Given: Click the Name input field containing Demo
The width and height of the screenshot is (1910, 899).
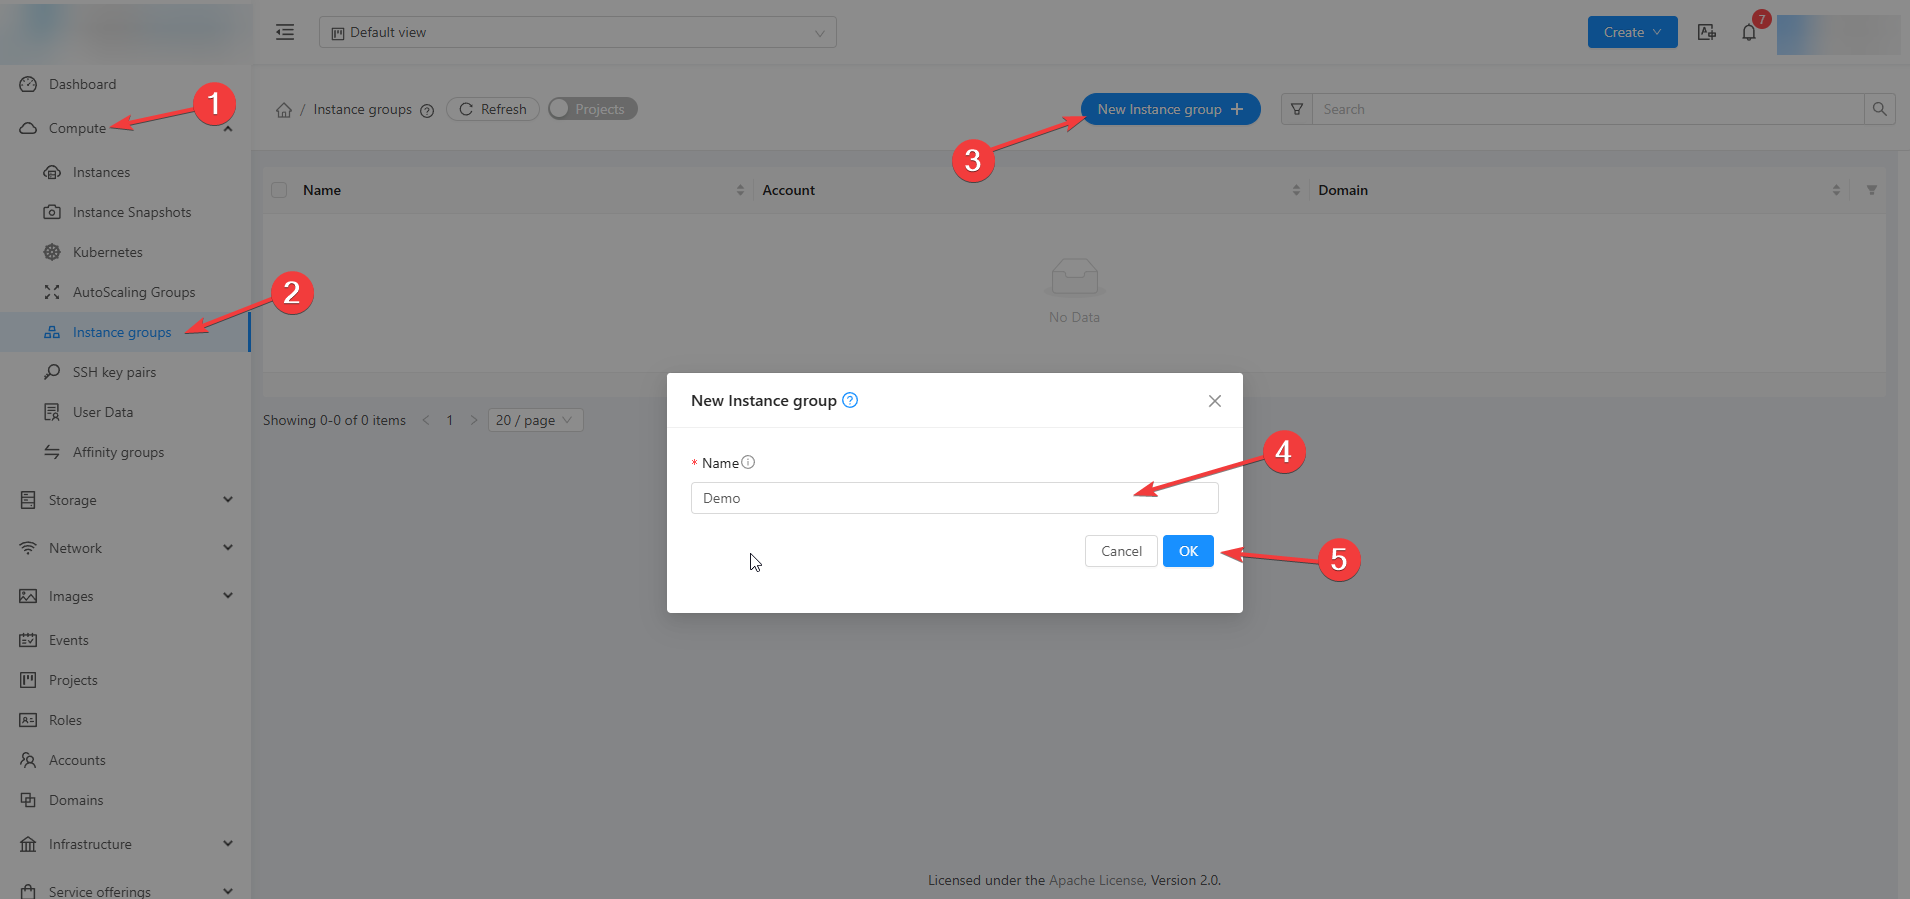Looking at the screenshot, I should click(x=953, y=498).
